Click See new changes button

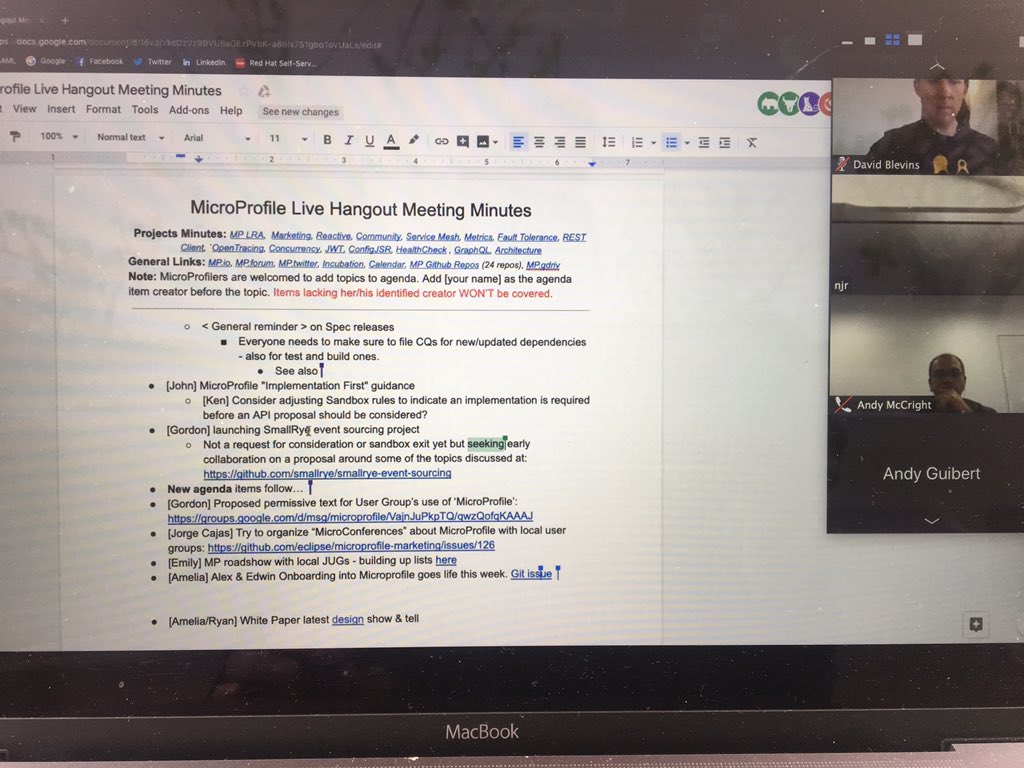click(x=300, y=112)
